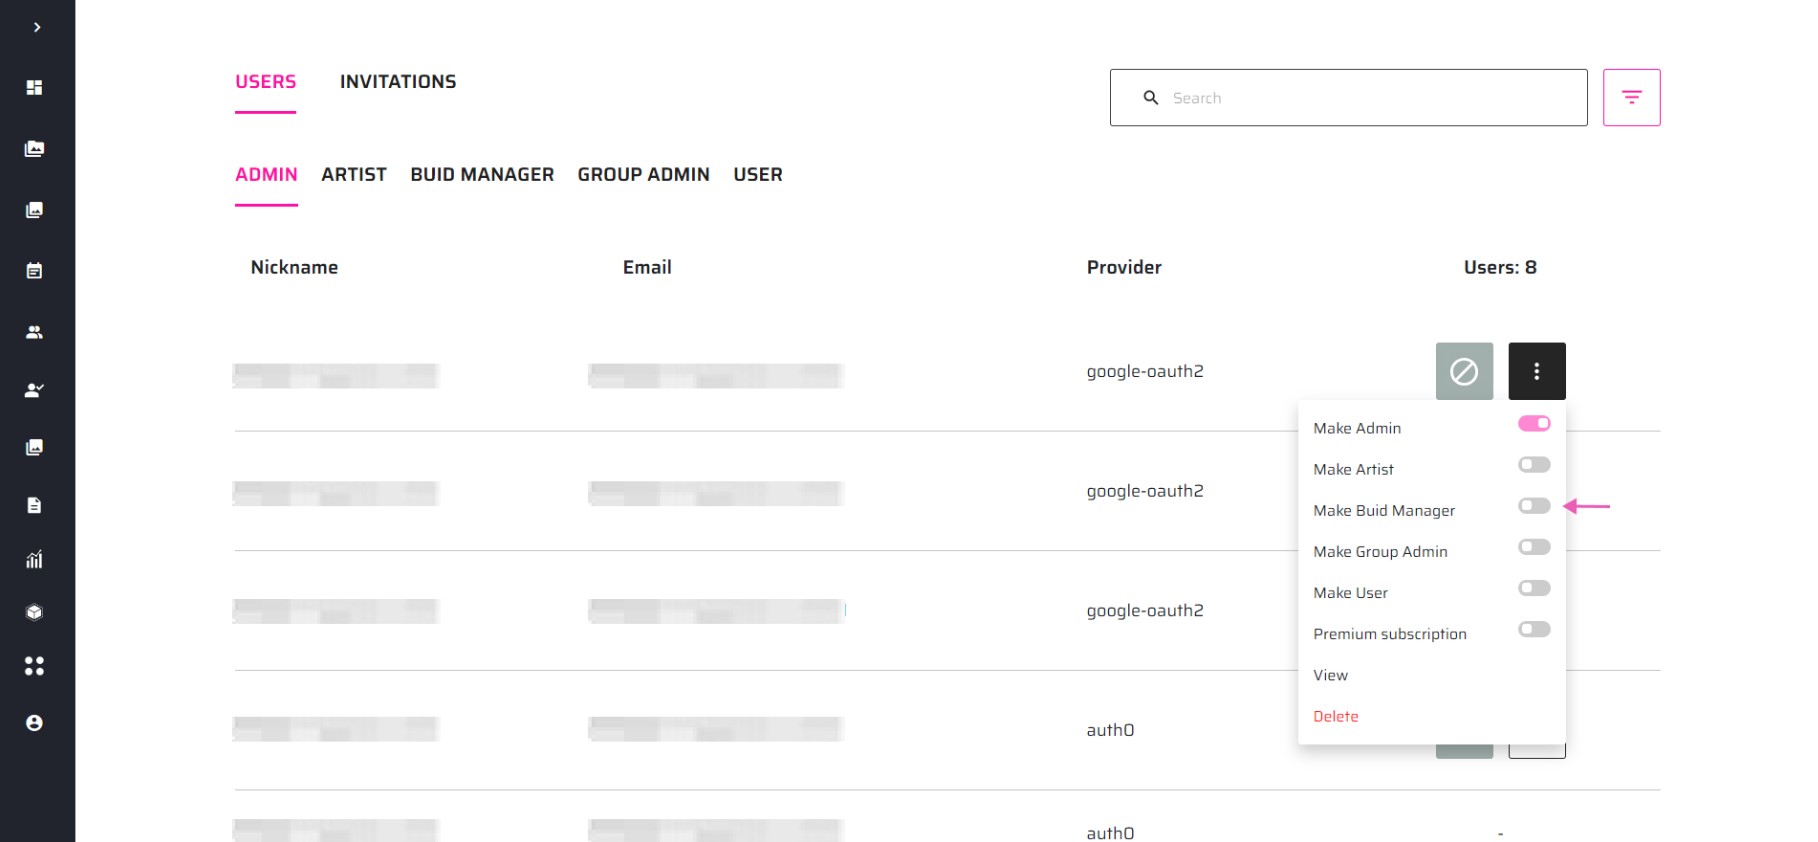Open the users group icon in sidebar
Screen dimensions: 1818x842
(x=34, y=332)
